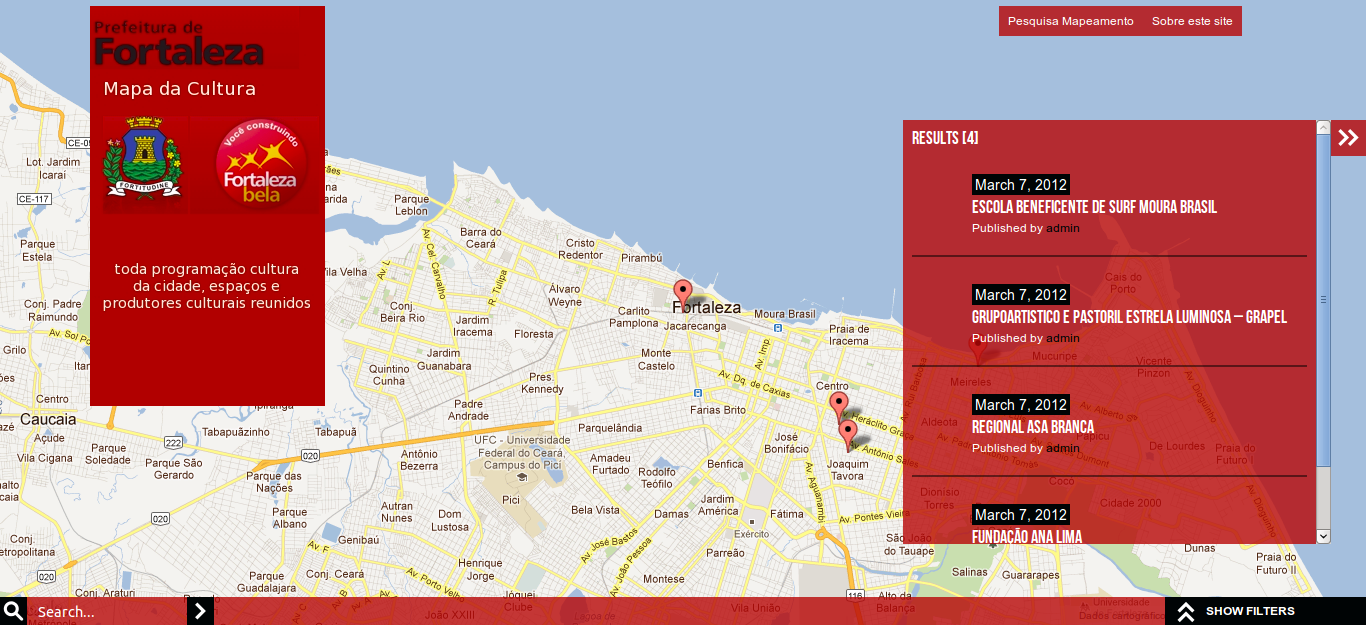Click results scrollbar down arrow
Image resolution: width=1366 pixels, height=625 pixels.
1323,536
